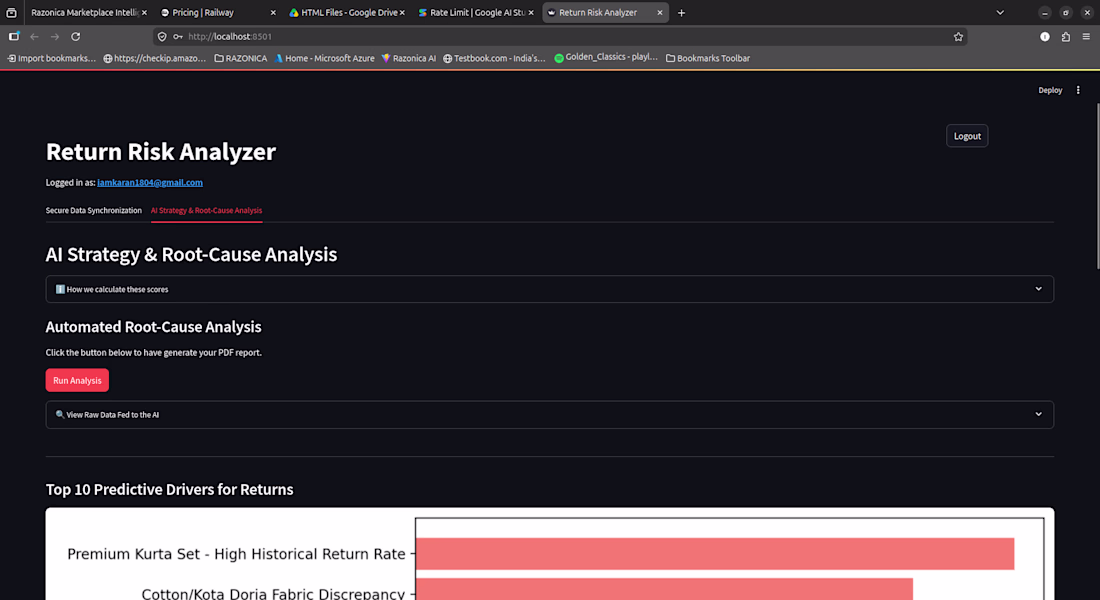Close the Rate Limit Google AI Studio tab
Image resolution: width=1100 pixels, height=600 pixels.
point(530,13)
